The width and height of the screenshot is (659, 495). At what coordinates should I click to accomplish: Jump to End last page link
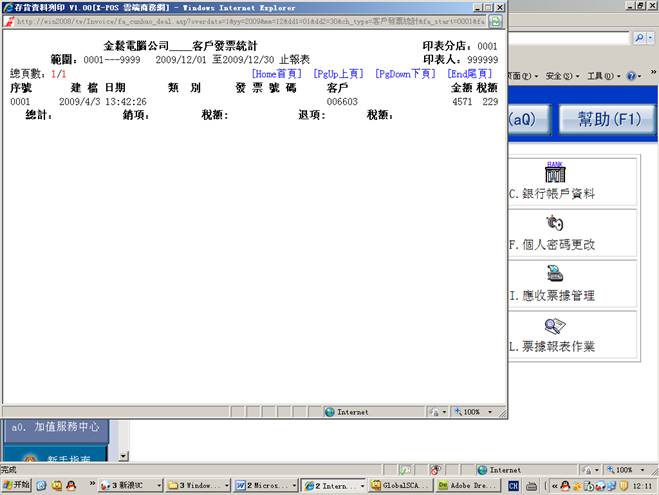470,74
